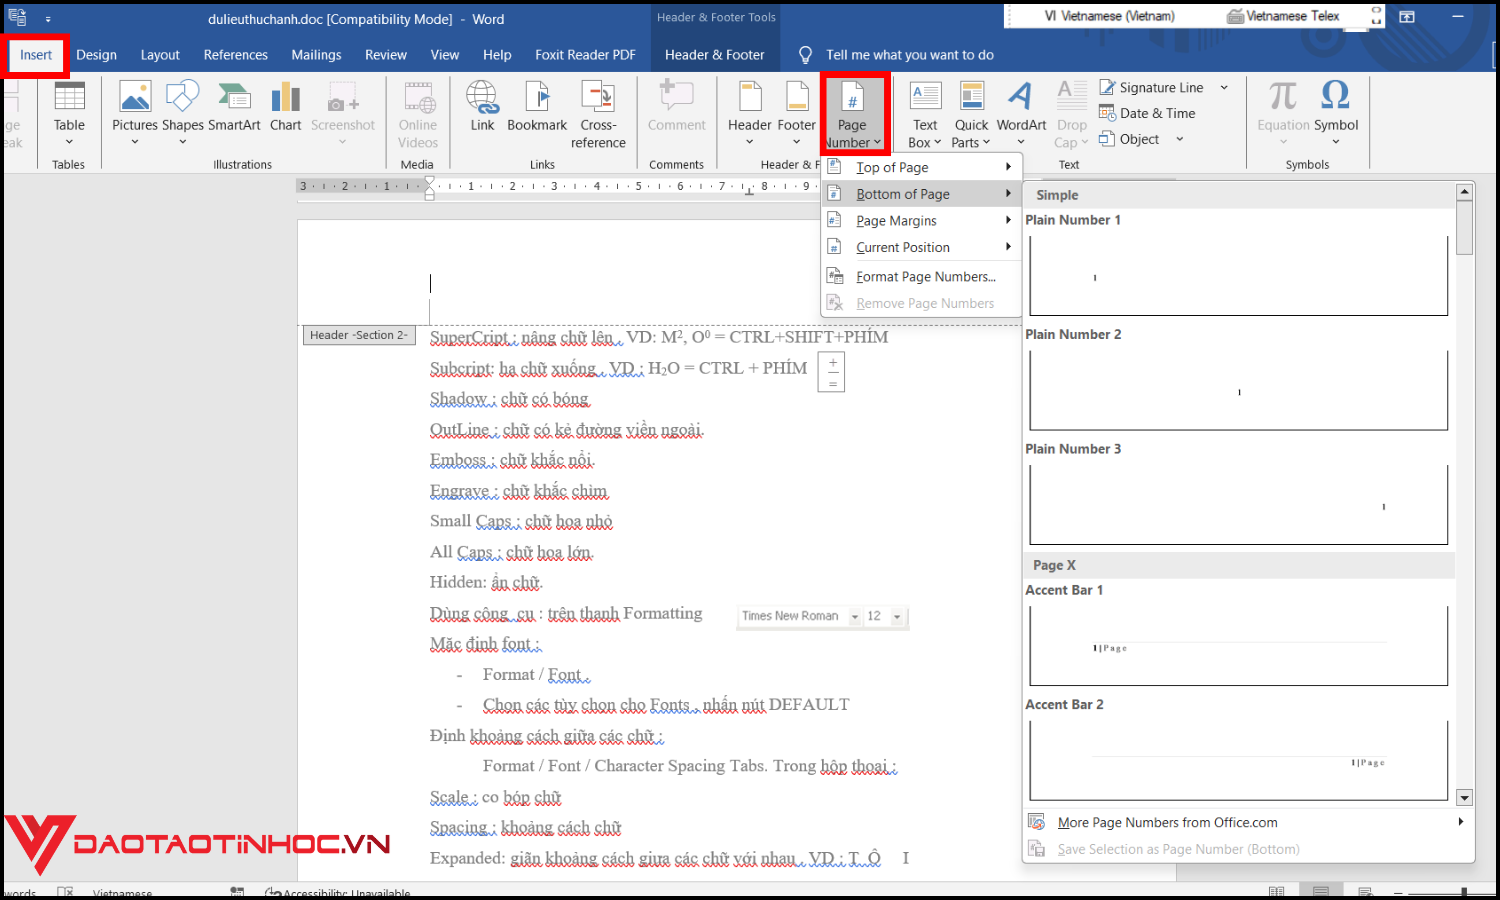Viewport: 1500px width, 900px height.
Task: Insert a Chart
Action: coord(286,107)
